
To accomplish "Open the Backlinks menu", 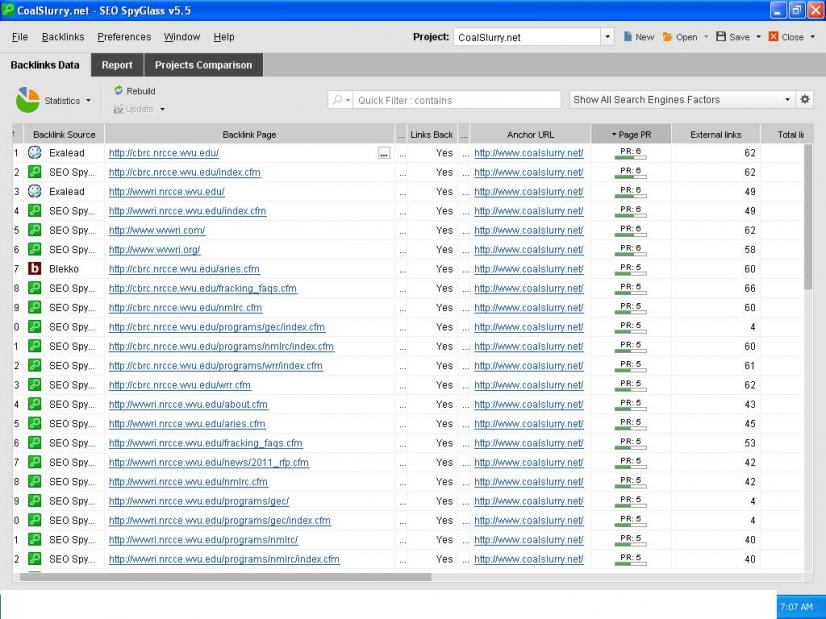I will tap(63, 37).
